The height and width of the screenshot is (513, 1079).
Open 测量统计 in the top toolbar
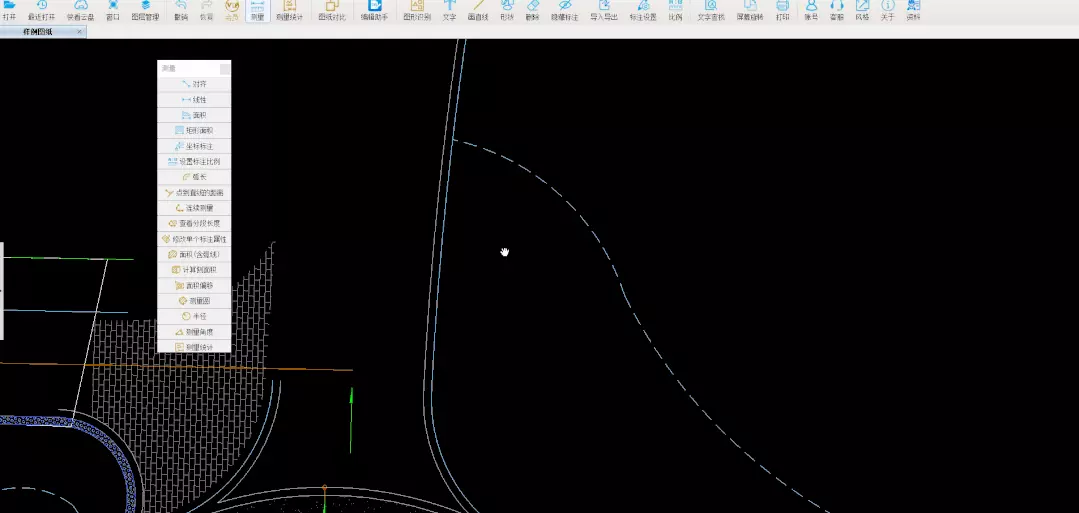(x=289, y=10)
